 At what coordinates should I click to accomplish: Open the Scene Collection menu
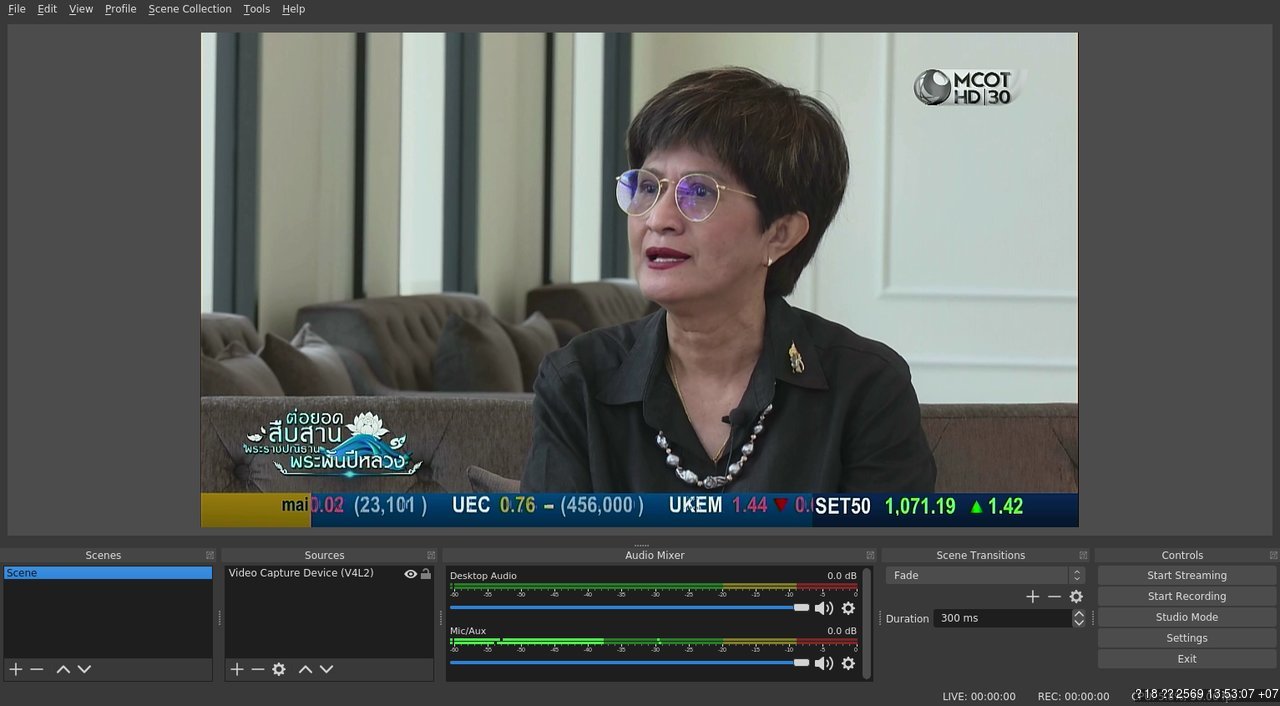pyautogui.click(x=190, y=9)
